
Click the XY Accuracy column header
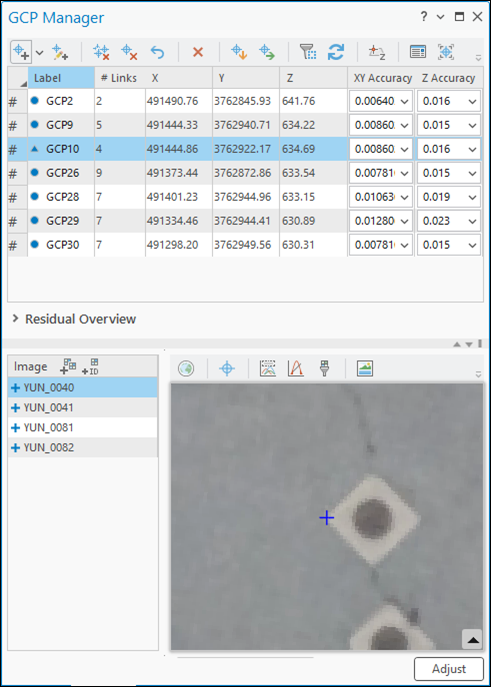[x=382, y=78]
